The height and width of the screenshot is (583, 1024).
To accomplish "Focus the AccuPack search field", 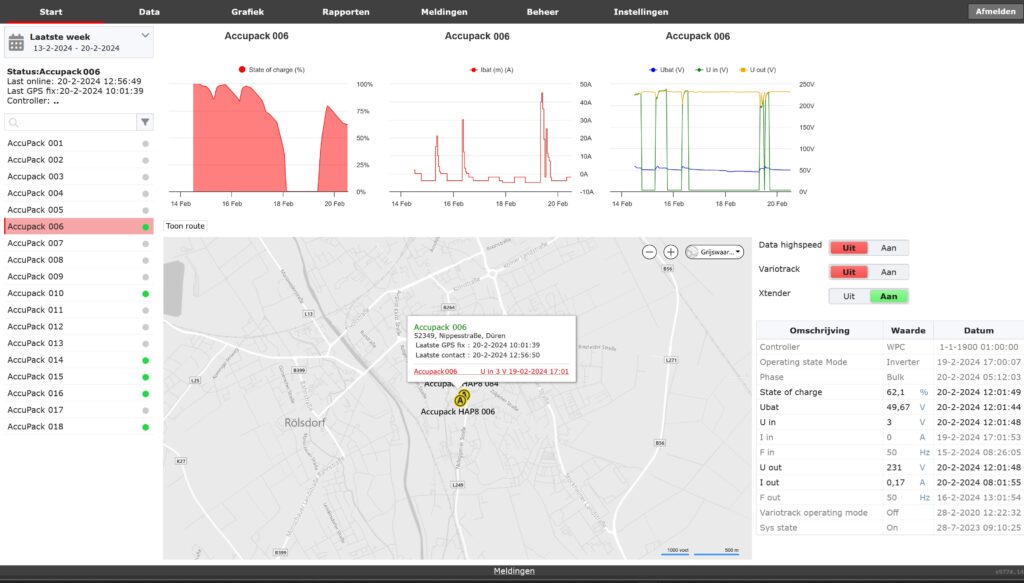I will [x=72, y=122].
